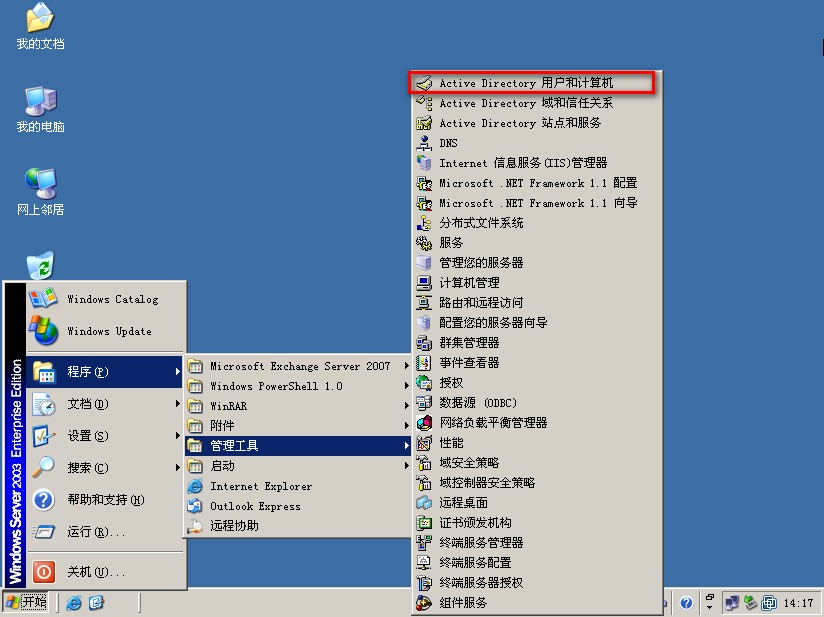824x617 pixels.
Task: Click the 性能 icon
Action: (424, 443)
